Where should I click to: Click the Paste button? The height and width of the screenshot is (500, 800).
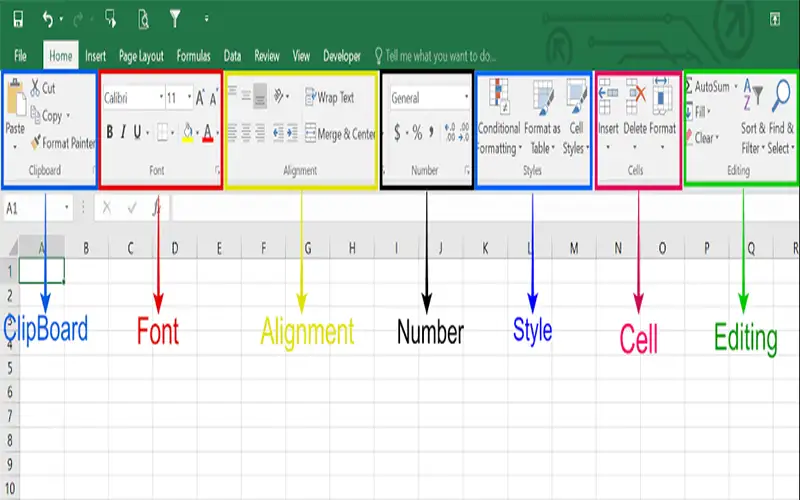tap(15, 110)
